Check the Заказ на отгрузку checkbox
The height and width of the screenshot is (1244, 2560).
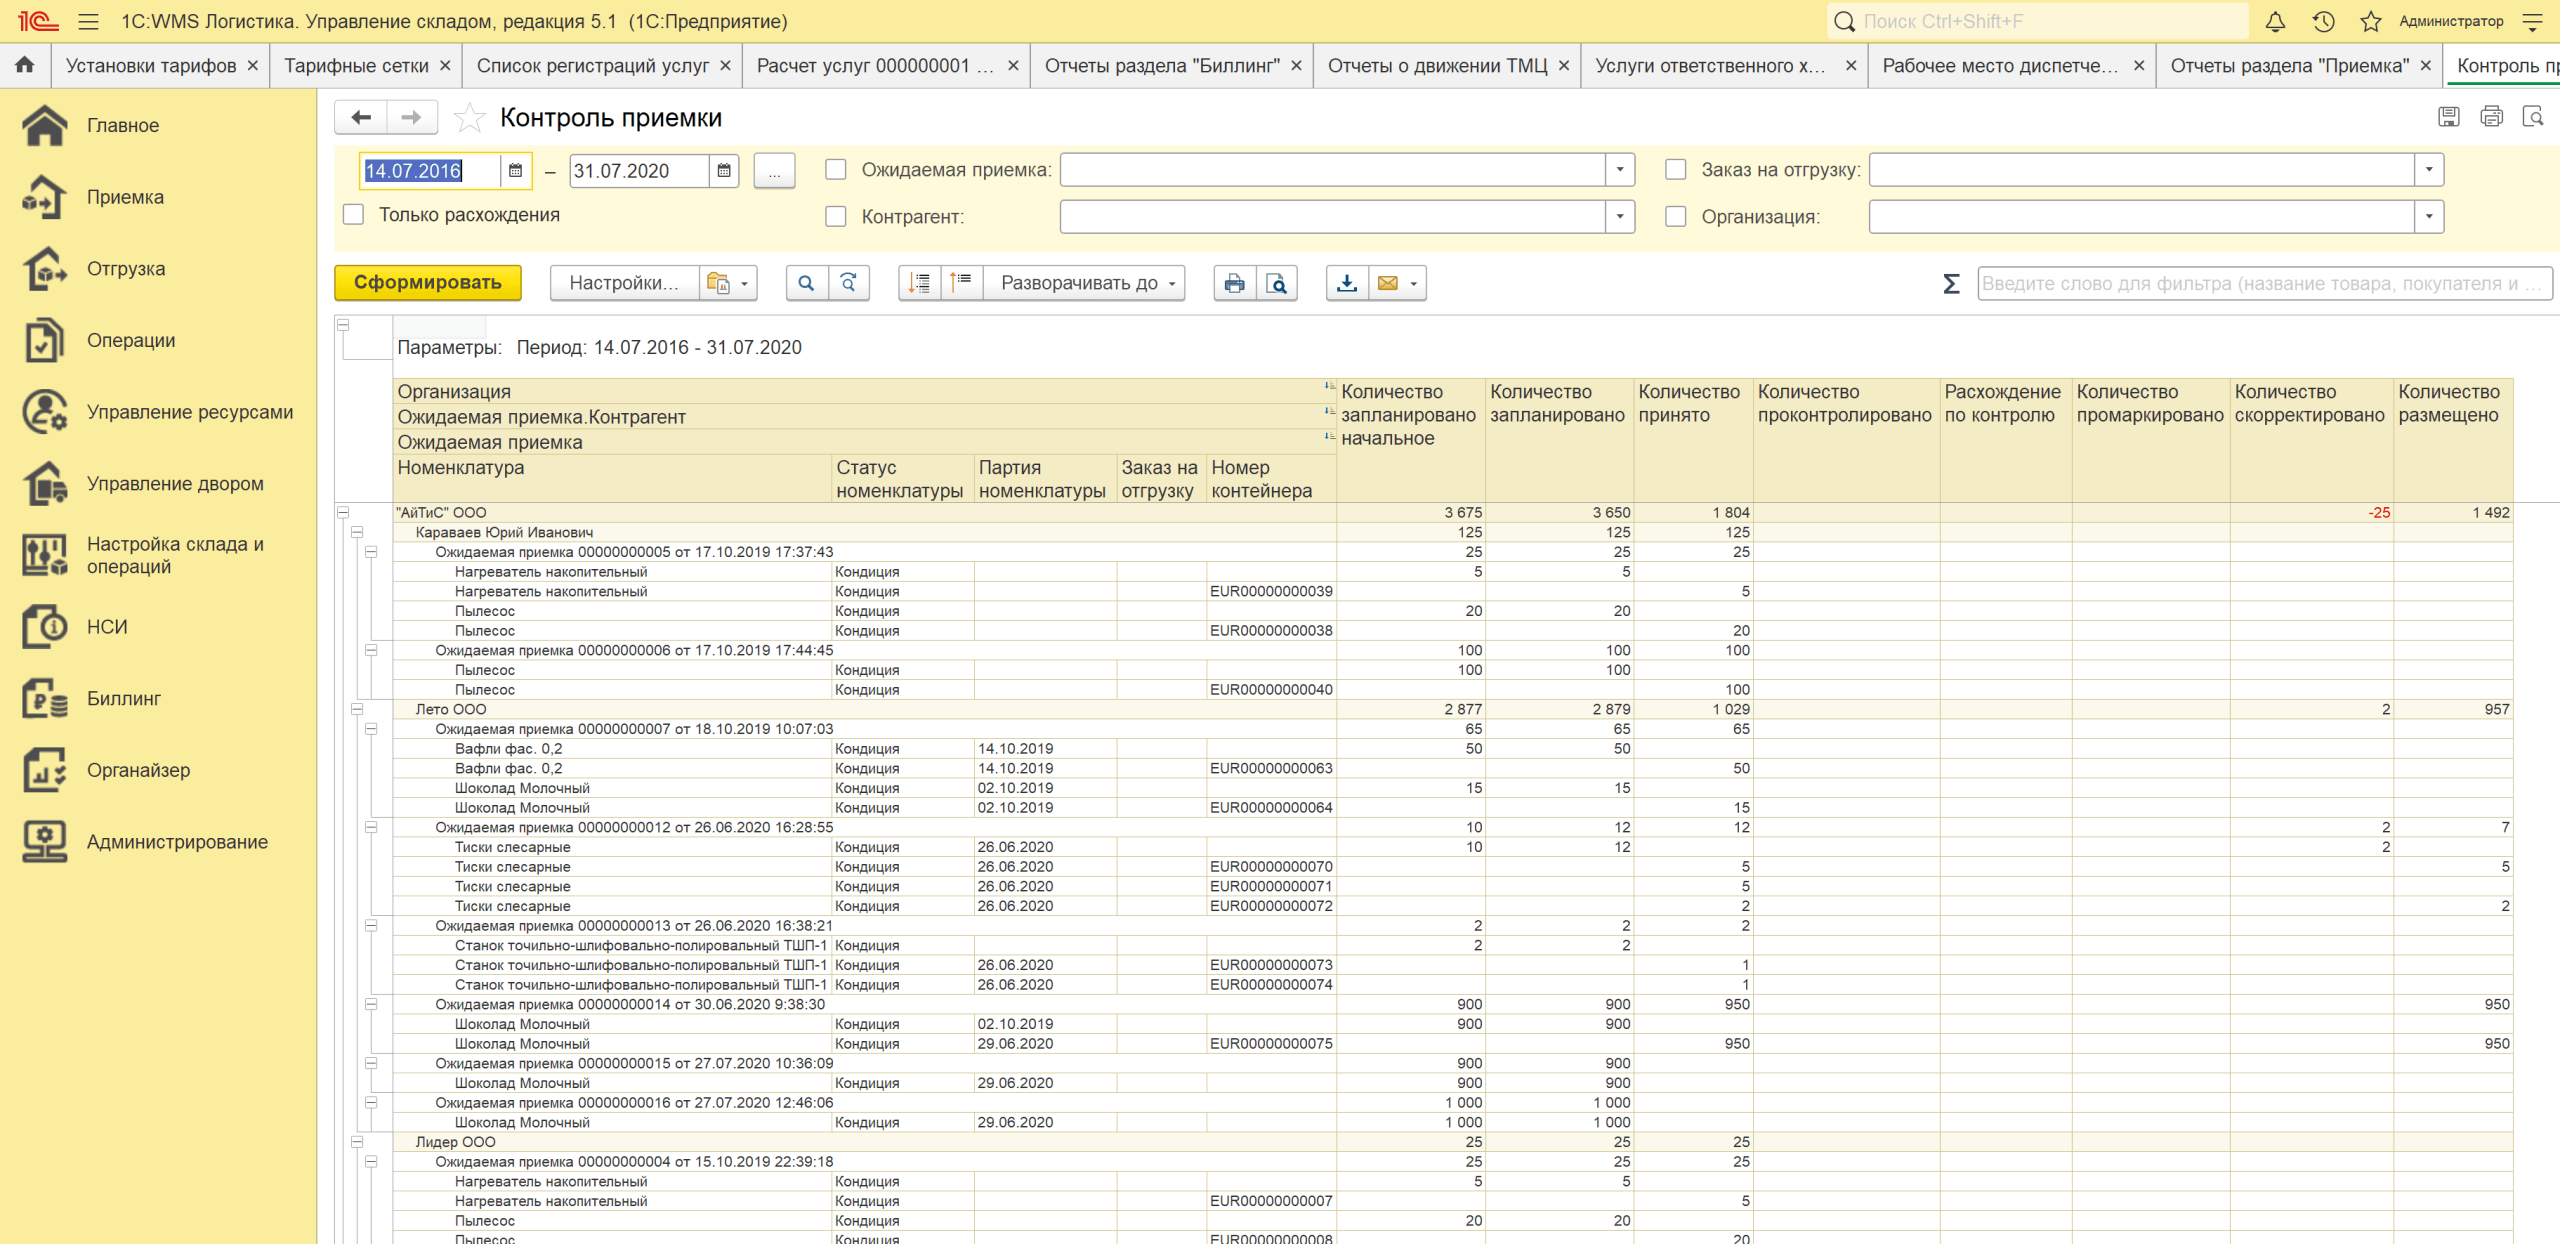tap(1676, 170)
